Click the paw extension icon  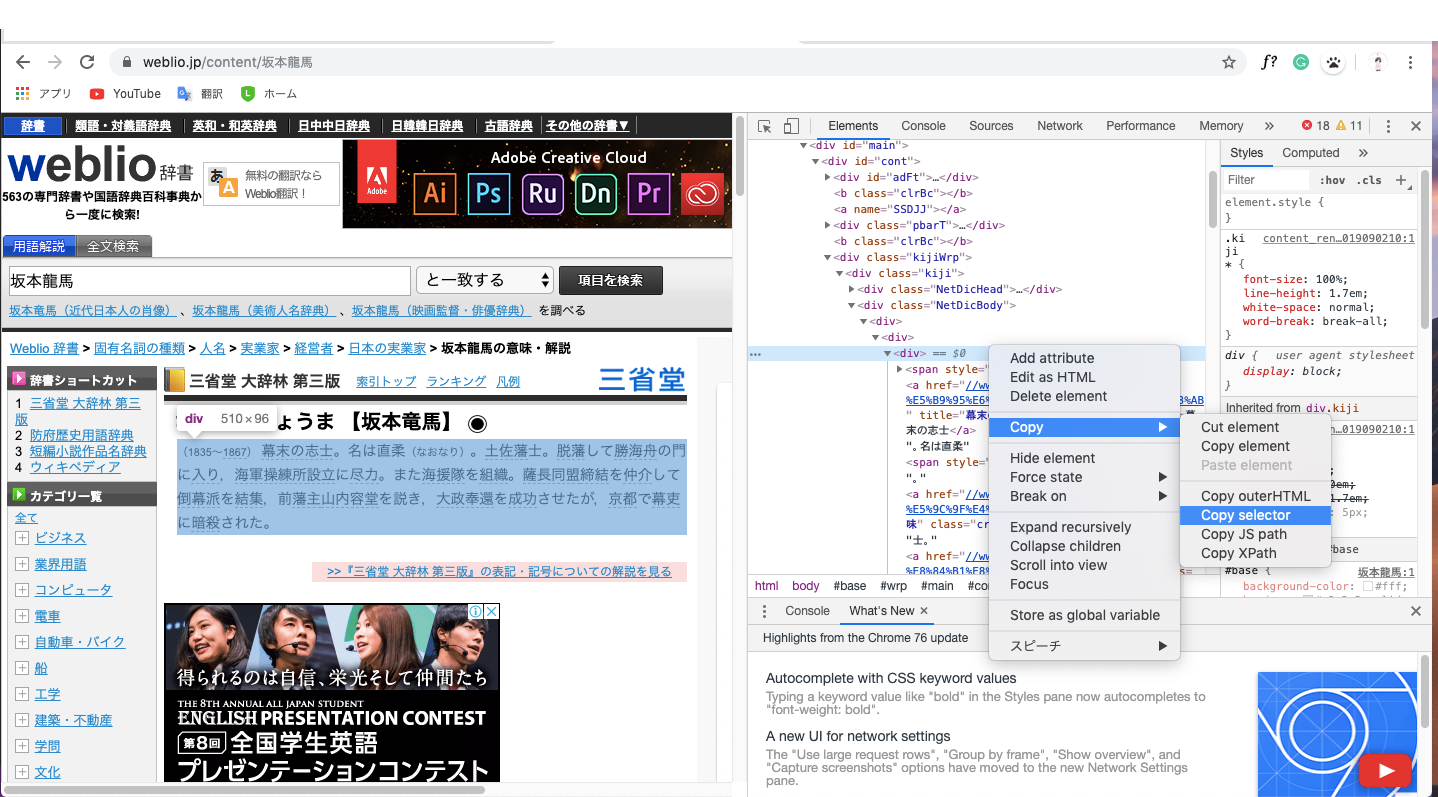(x=1333, y=62)
